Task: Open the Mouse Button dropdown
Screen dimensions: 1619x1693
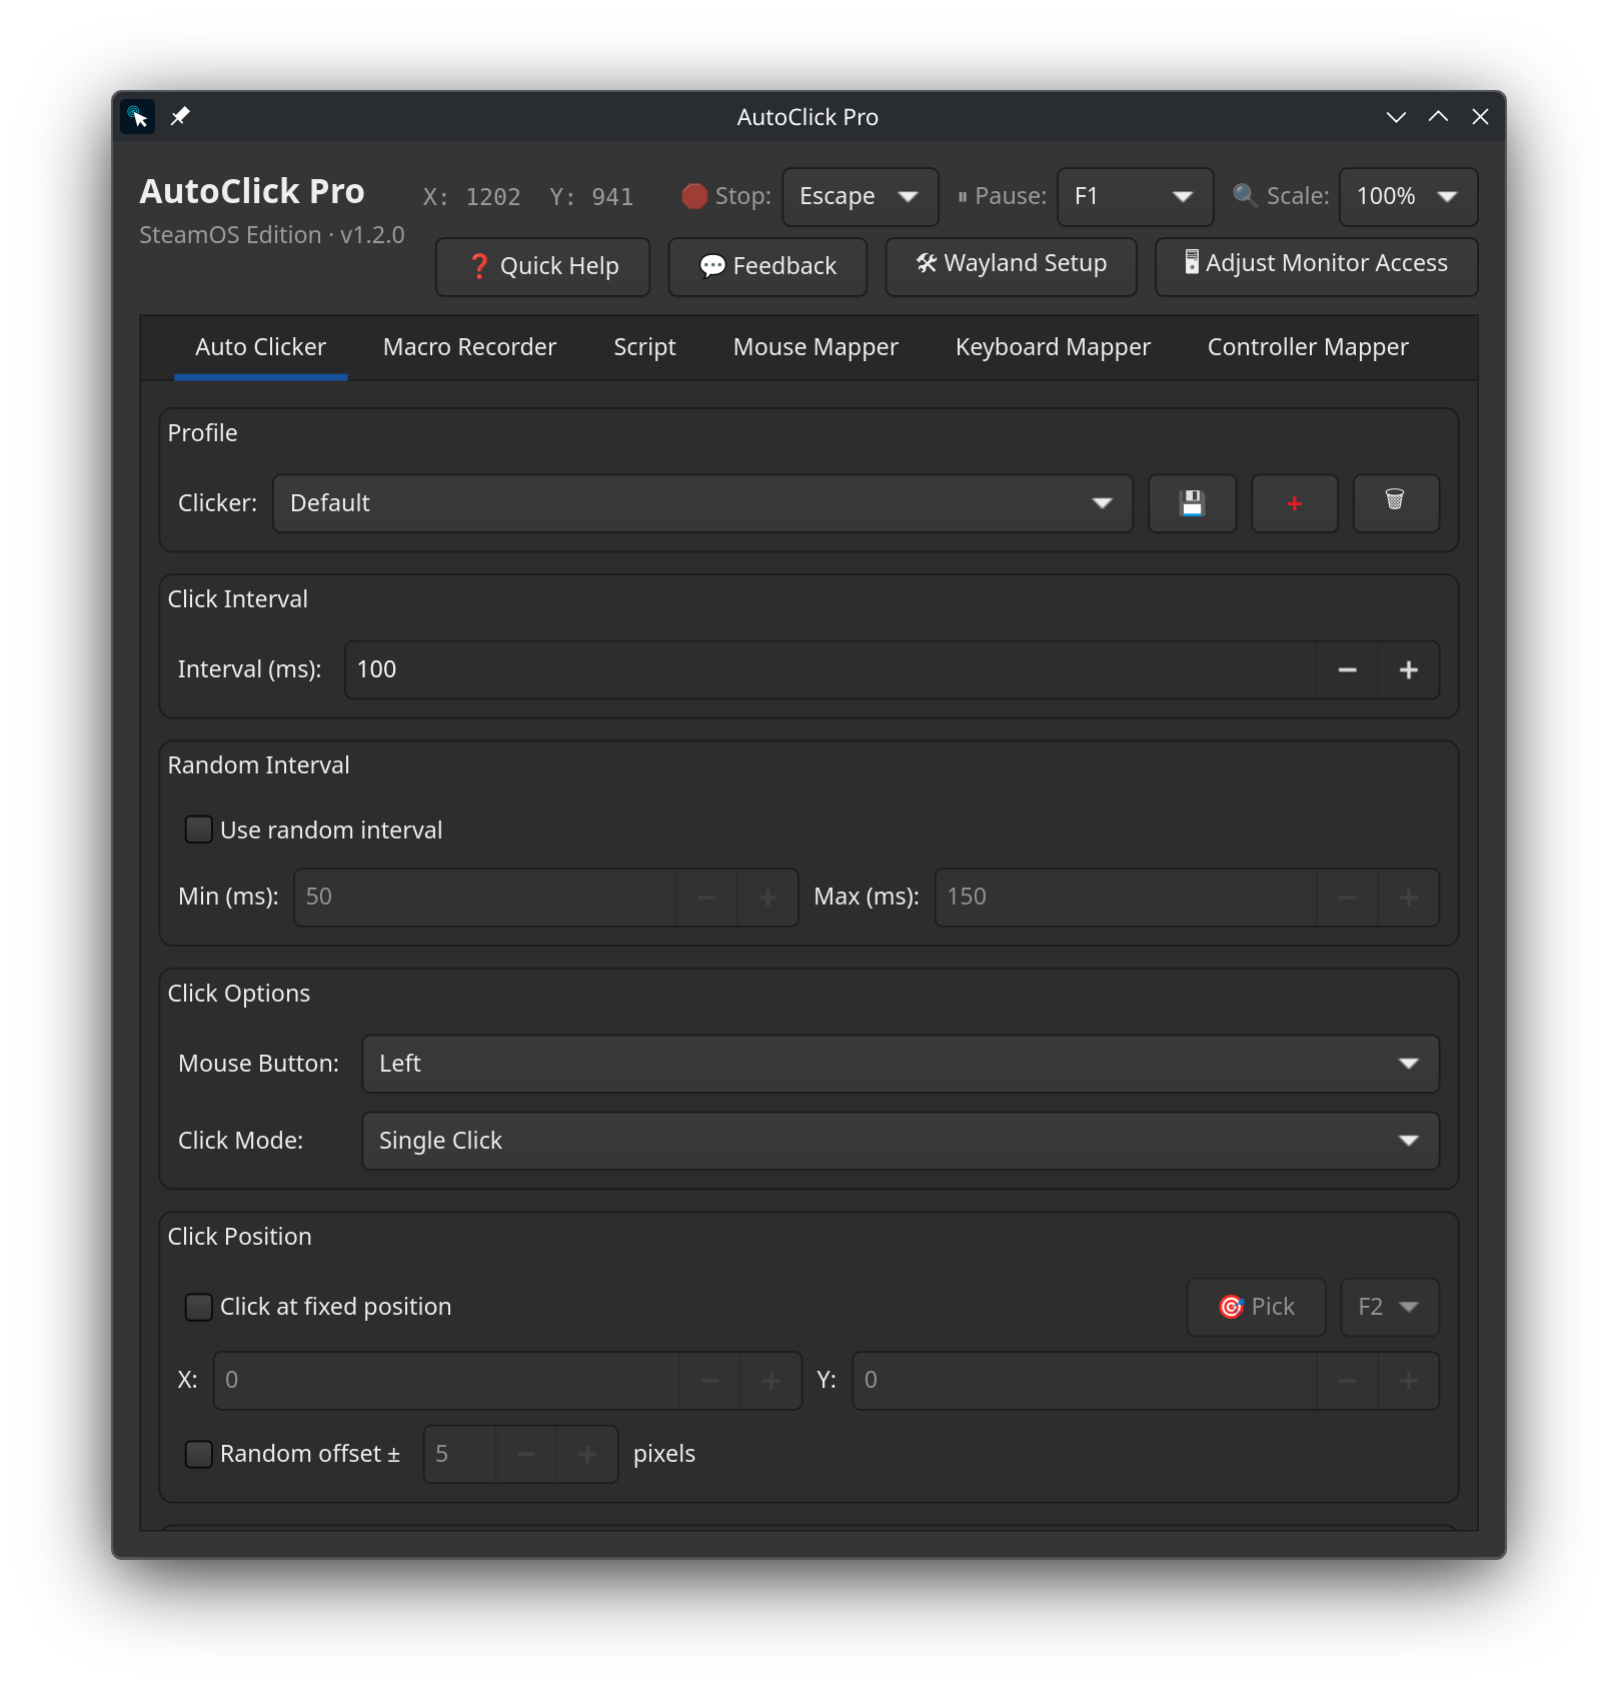Action: 900,1064
